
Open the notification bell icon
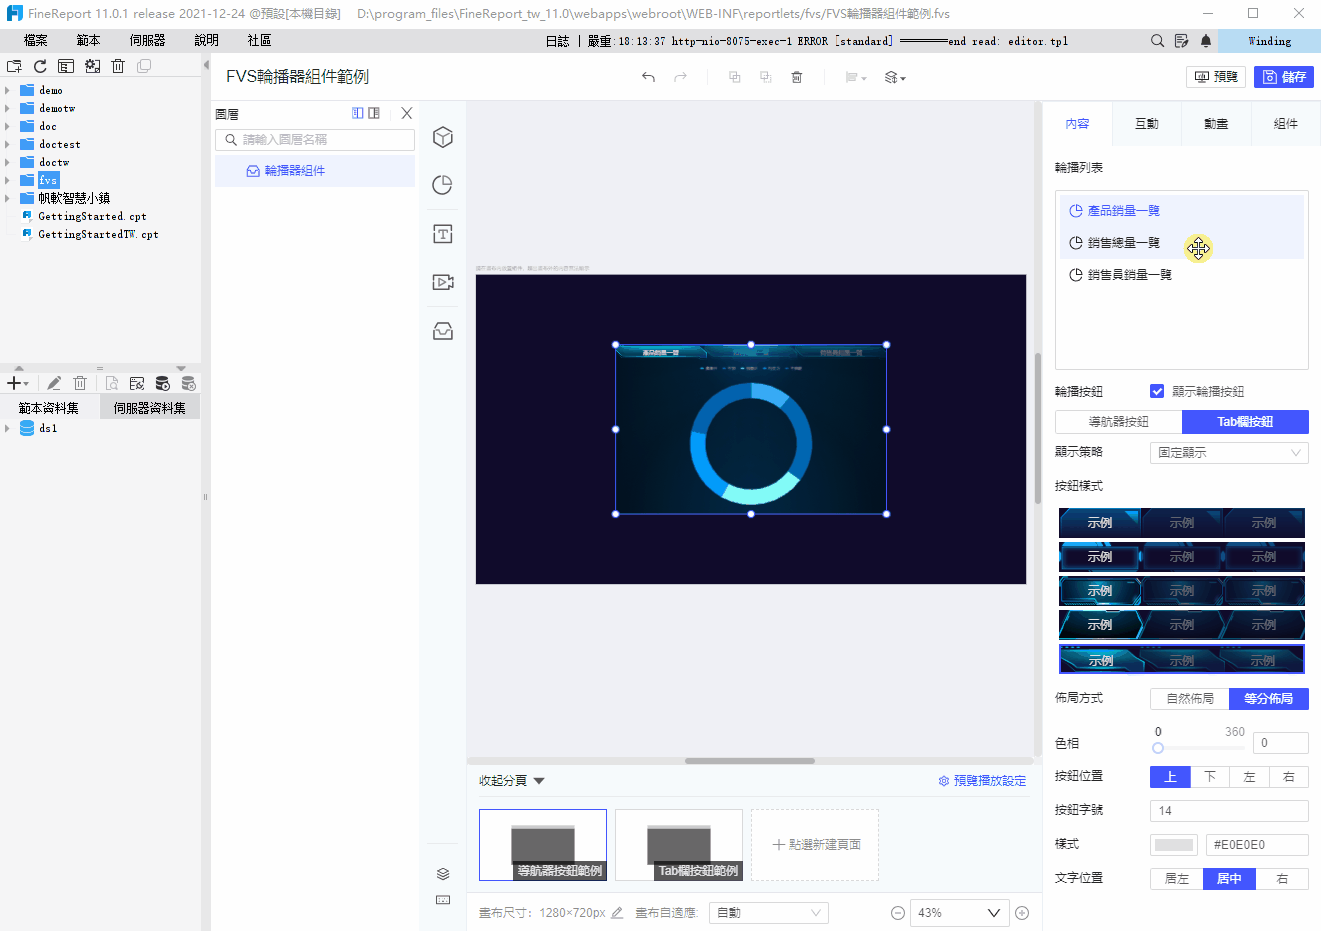pos(1206,41)
